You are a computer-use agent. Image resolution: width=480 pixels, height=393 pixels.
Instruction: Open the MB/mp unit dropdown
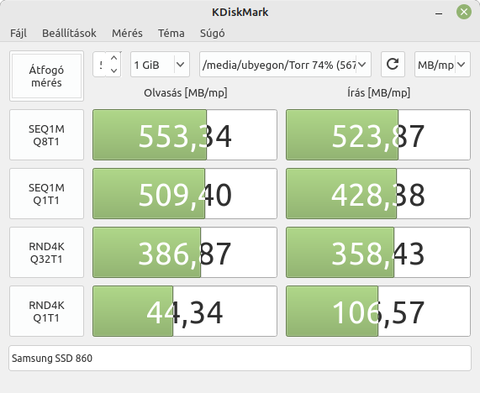tap(442, 64)
